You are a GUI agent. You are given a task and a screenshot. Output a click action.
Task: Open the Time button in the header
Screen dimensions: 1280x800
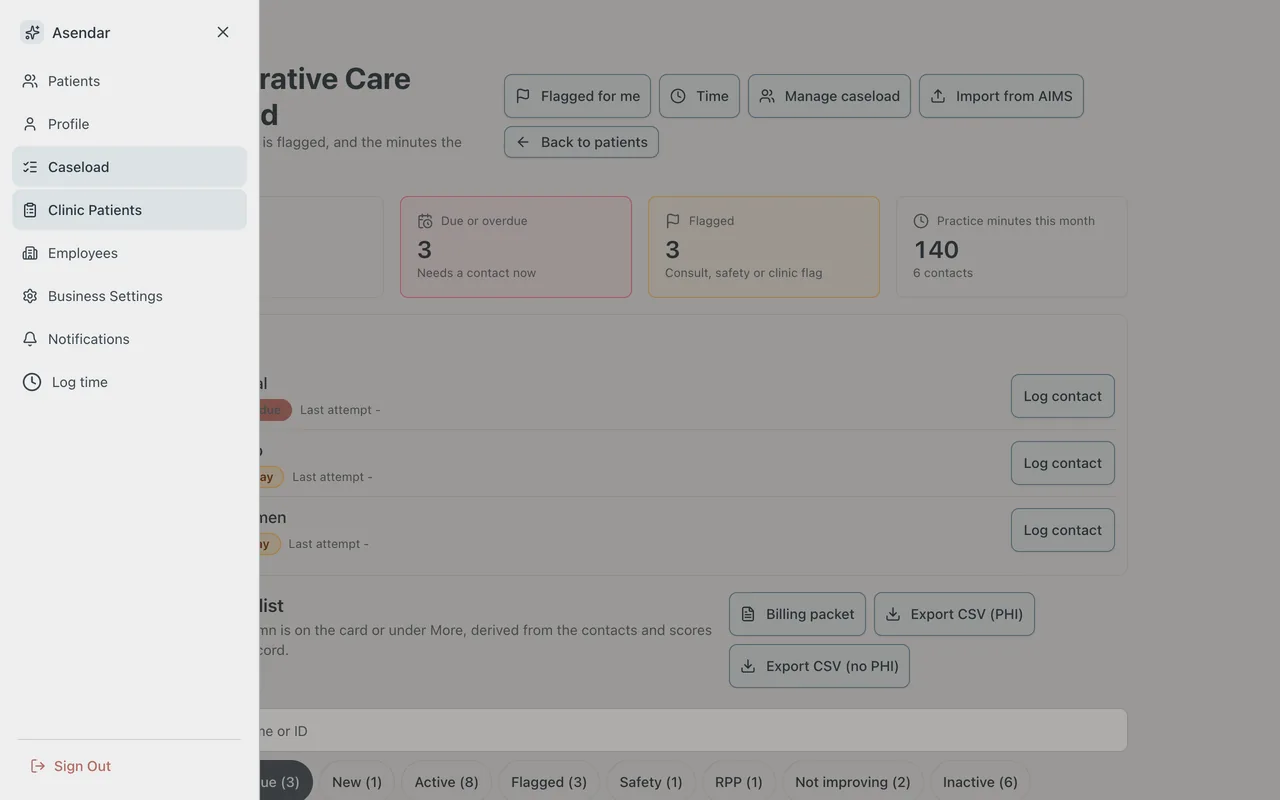(699, 96)
